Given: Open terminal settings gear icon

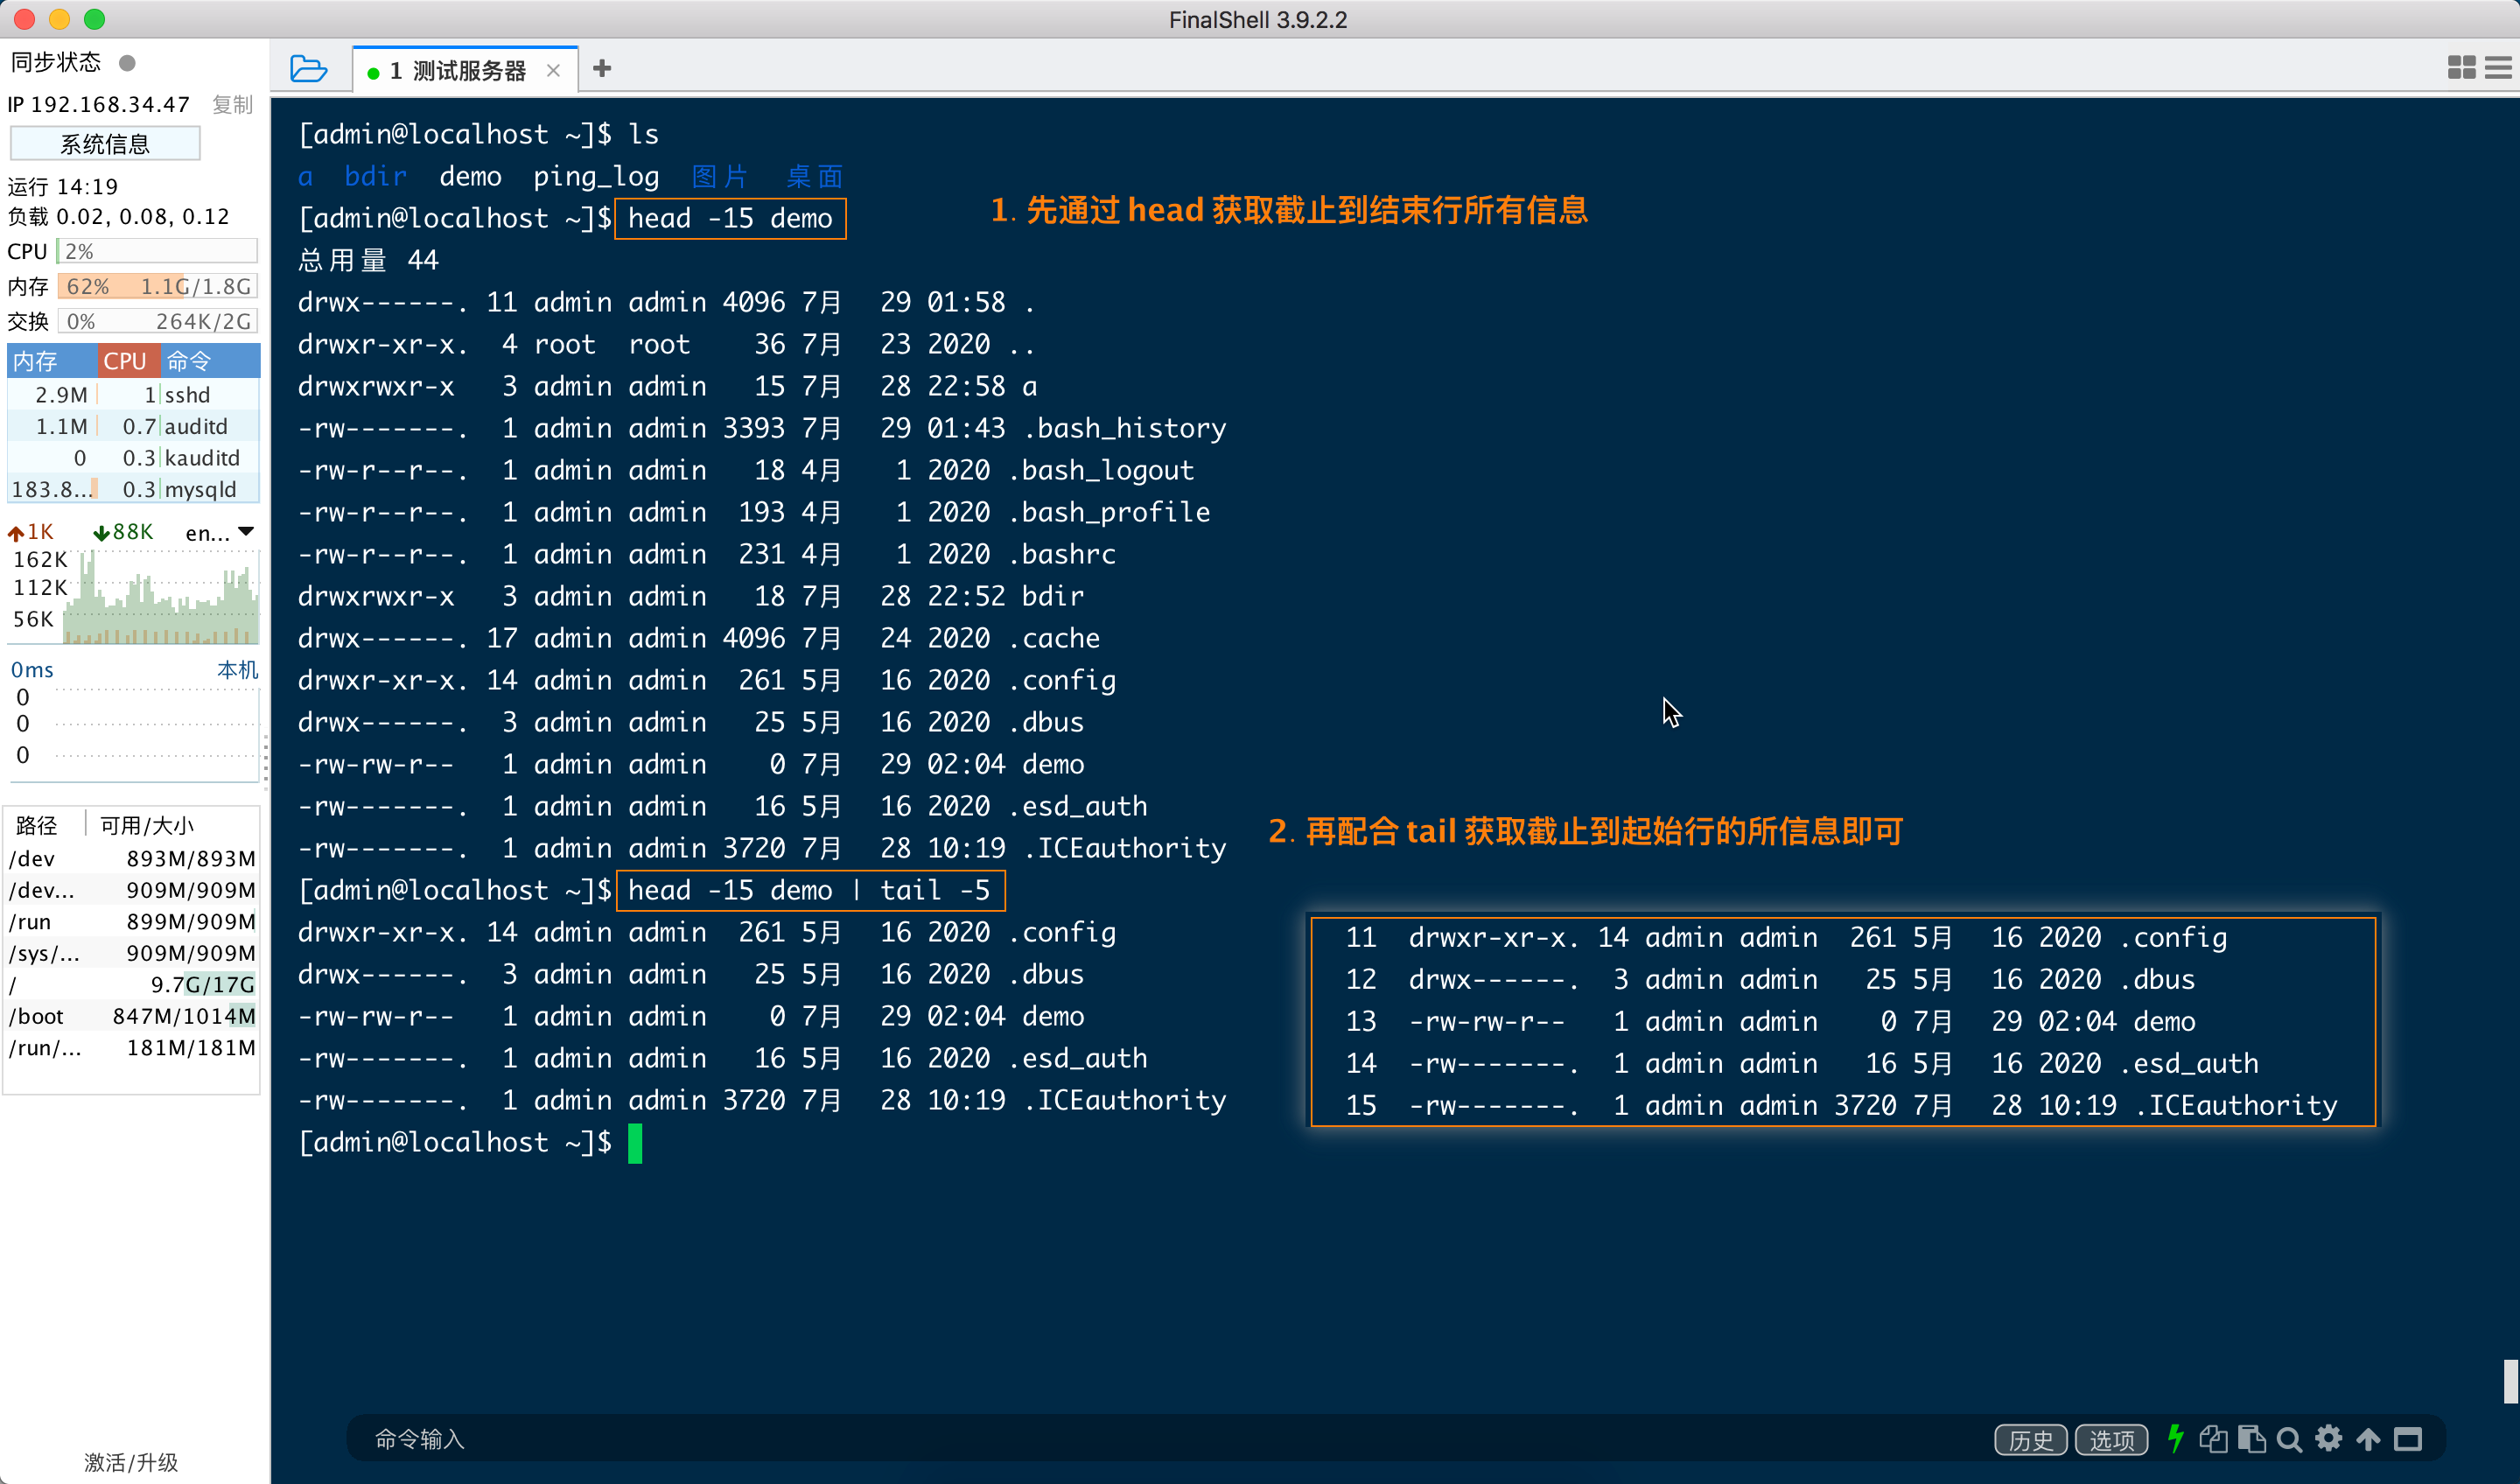Looking at the screenshot, I should click(2329, 1438).
